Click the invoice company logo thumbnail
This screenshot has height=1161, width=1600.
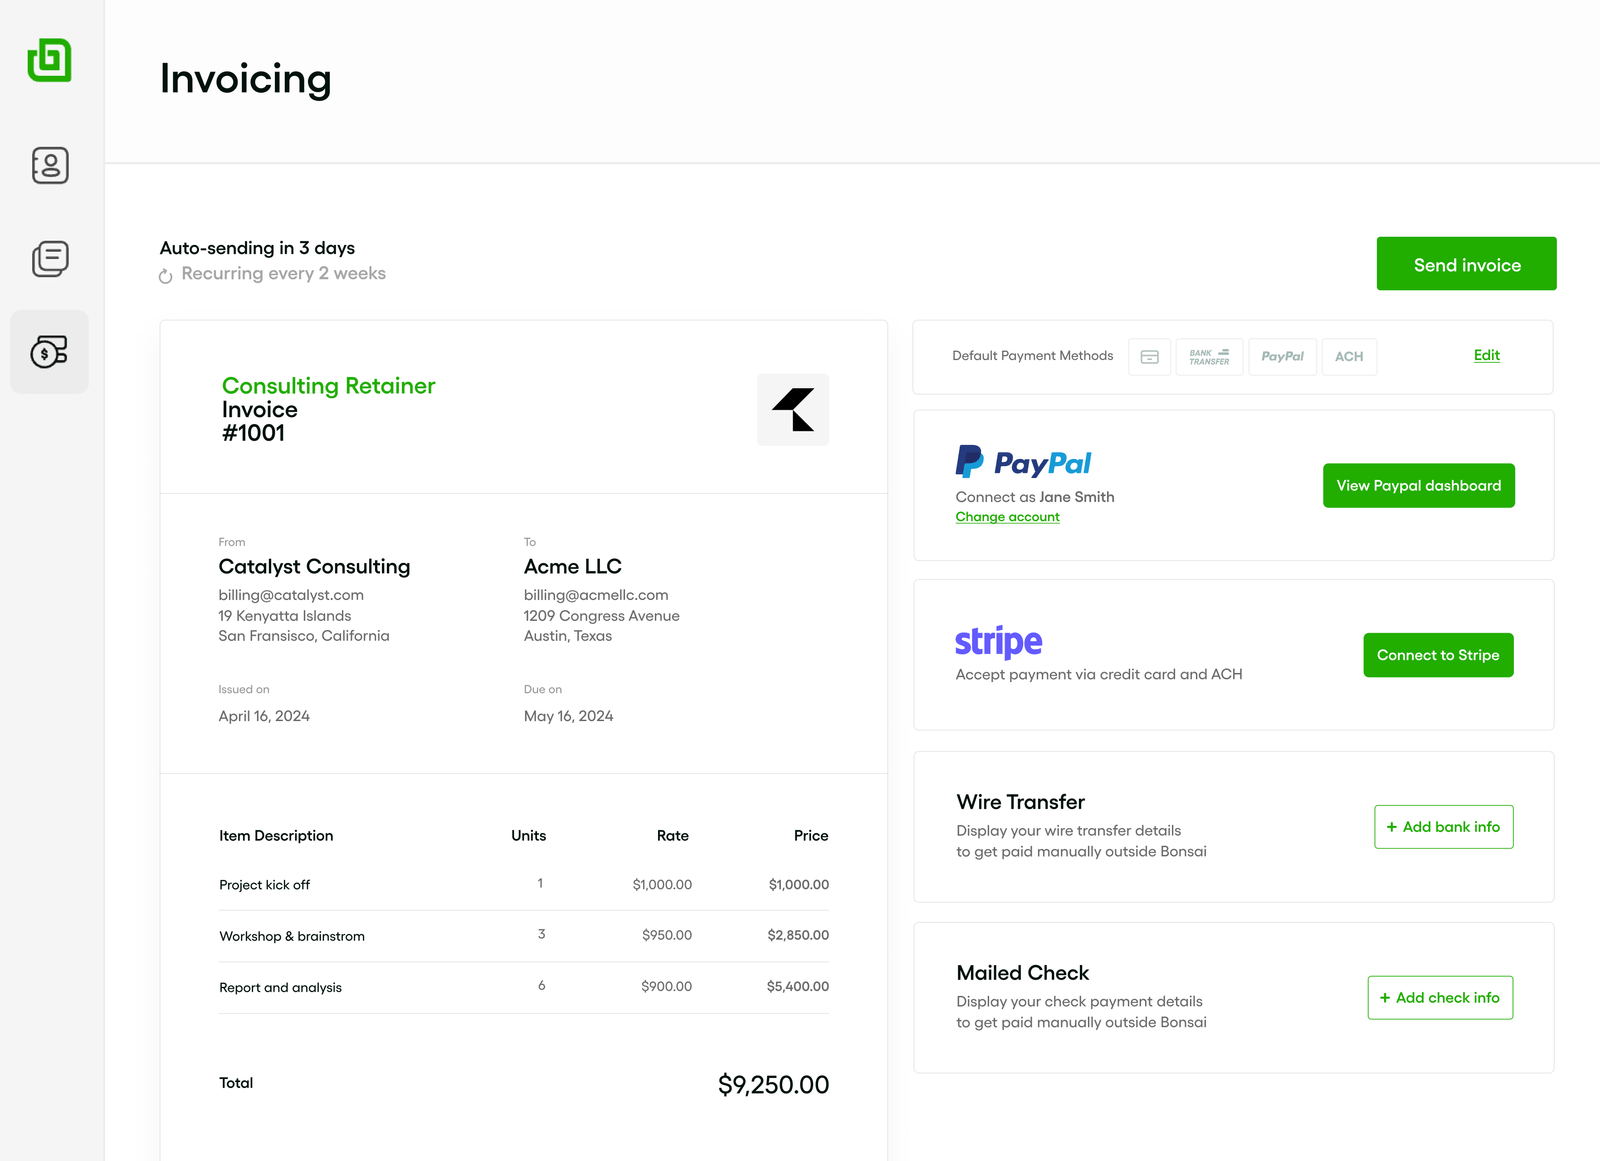792,409
